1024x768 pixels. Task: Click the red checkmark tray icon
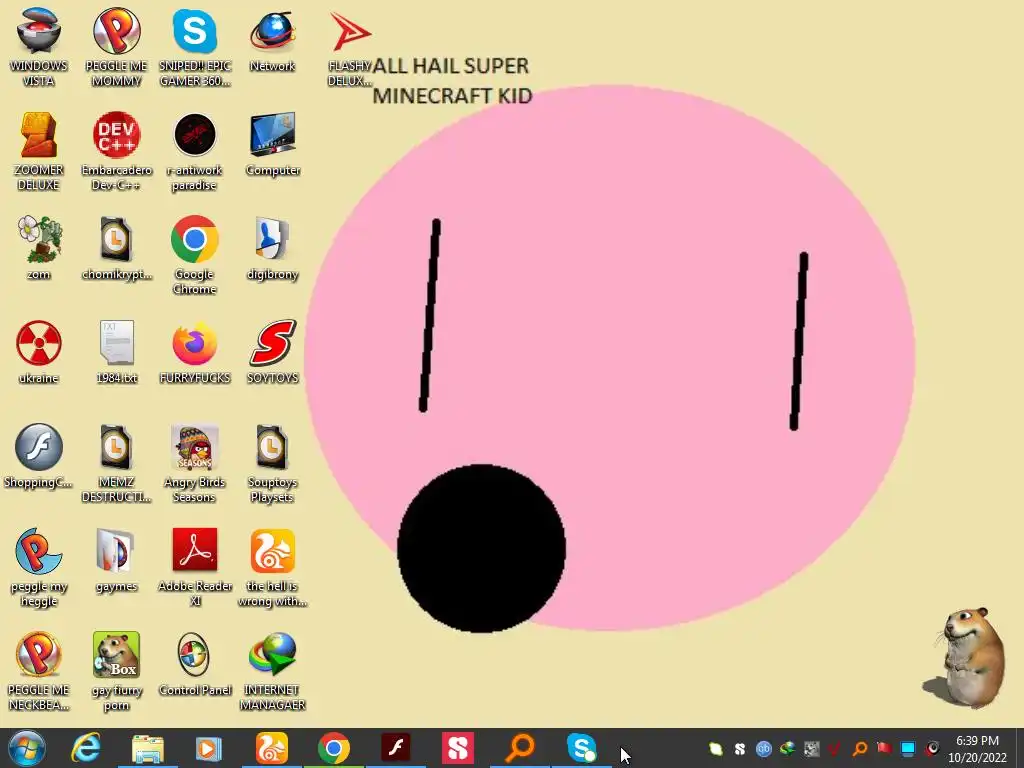pyautogui.click(x=835, y=749)
